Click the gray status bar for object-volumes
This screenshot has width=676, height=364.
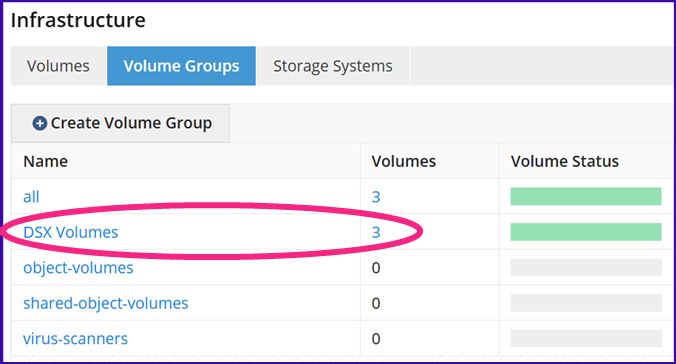tap(586, 267)
